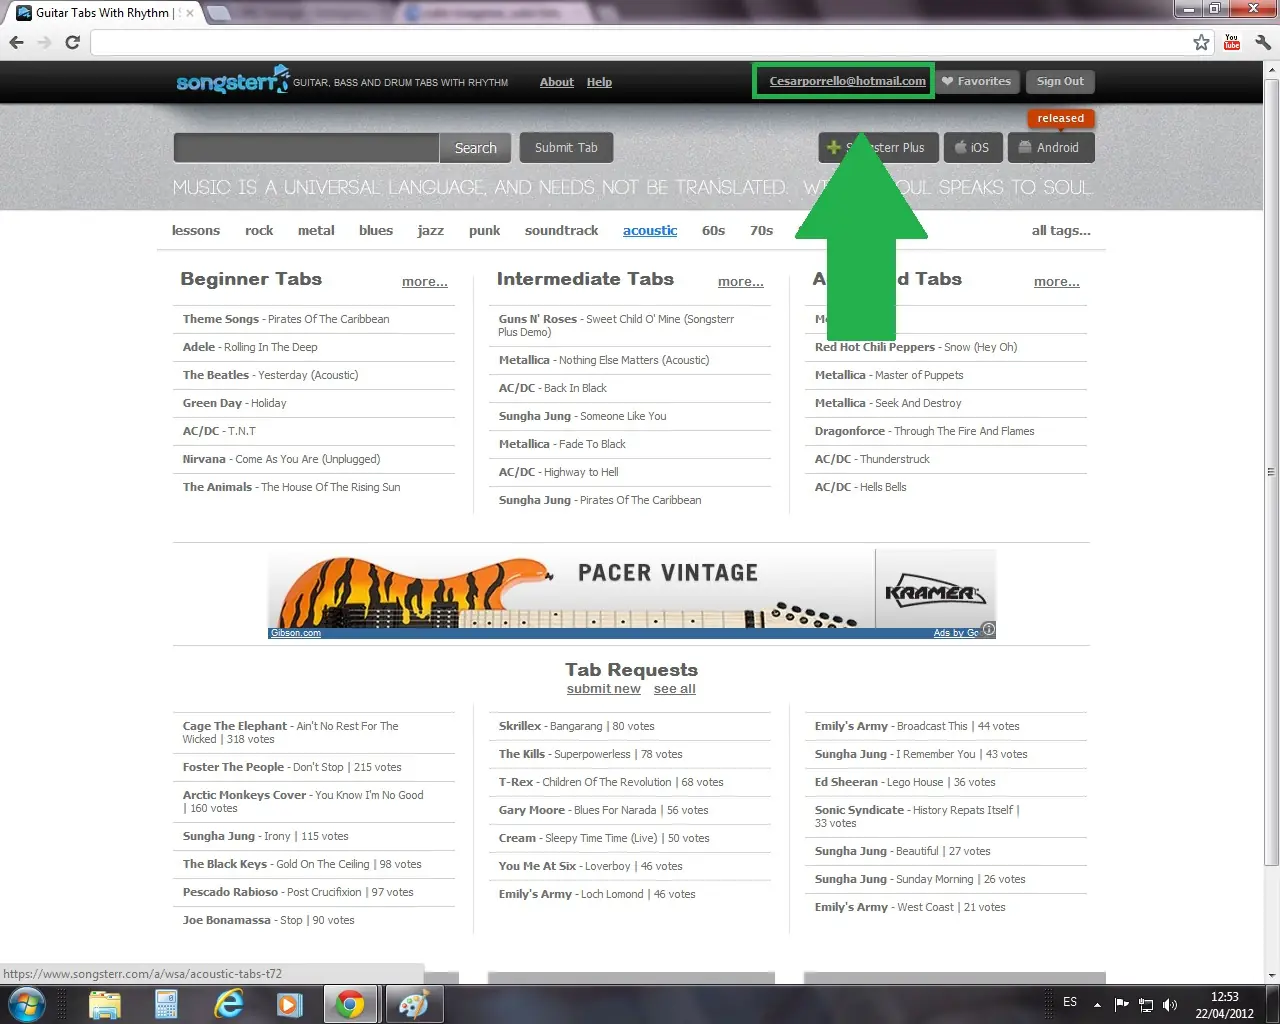This screenshot has width=1280, height=1024.
Task: Select the jazz tag
Action: click(x=431, y=230)
